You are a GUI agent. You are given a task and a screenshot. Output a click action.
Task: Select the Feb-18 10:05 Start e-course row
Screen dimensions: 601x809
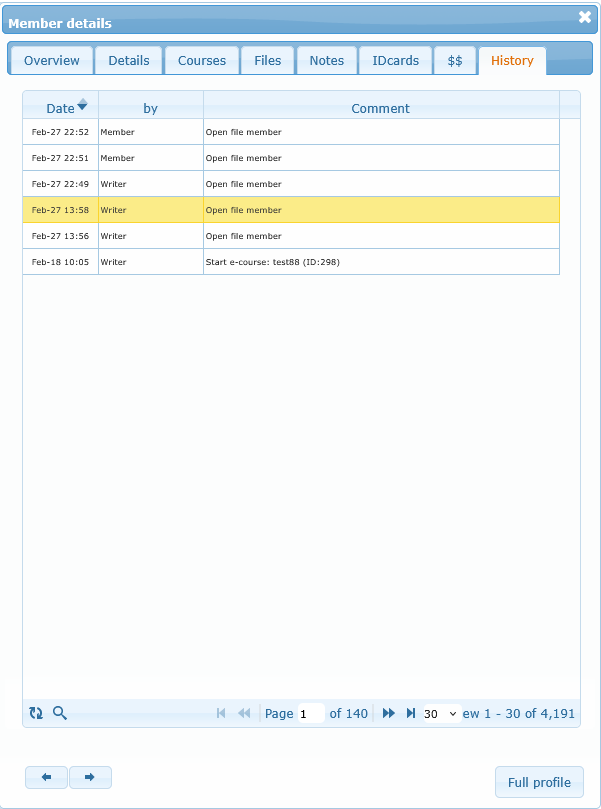[x=290, y=262]
